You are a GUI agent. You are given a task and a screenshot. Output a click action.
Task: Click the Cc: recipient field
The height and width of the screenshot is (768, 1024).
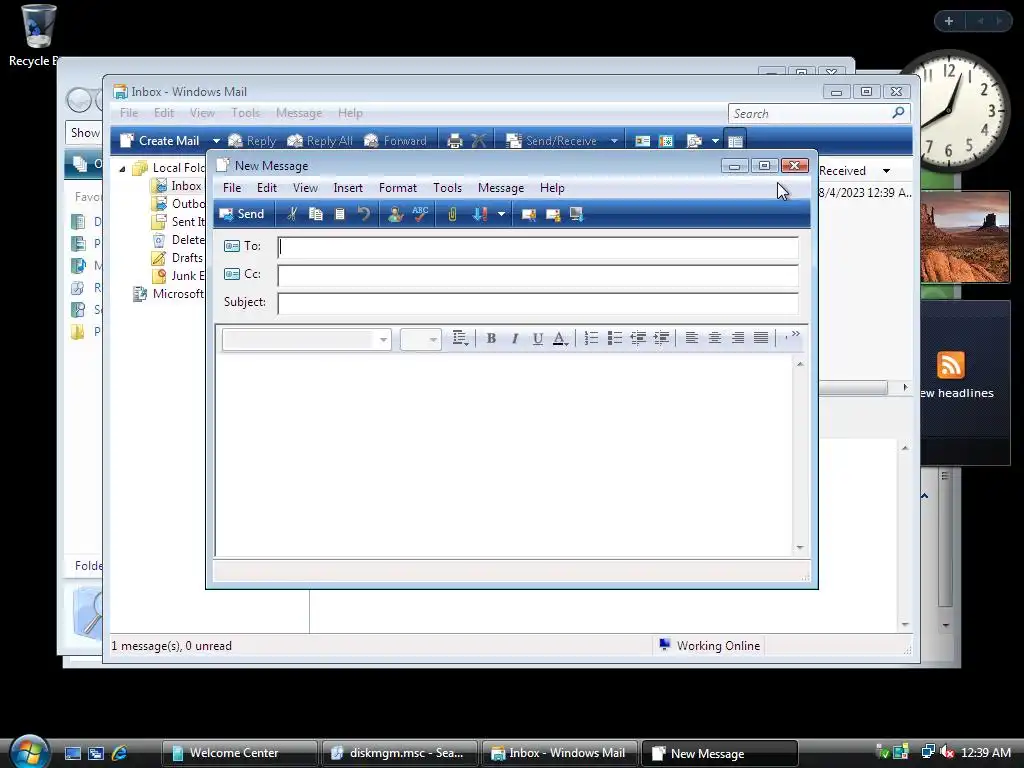pos(538,275)
